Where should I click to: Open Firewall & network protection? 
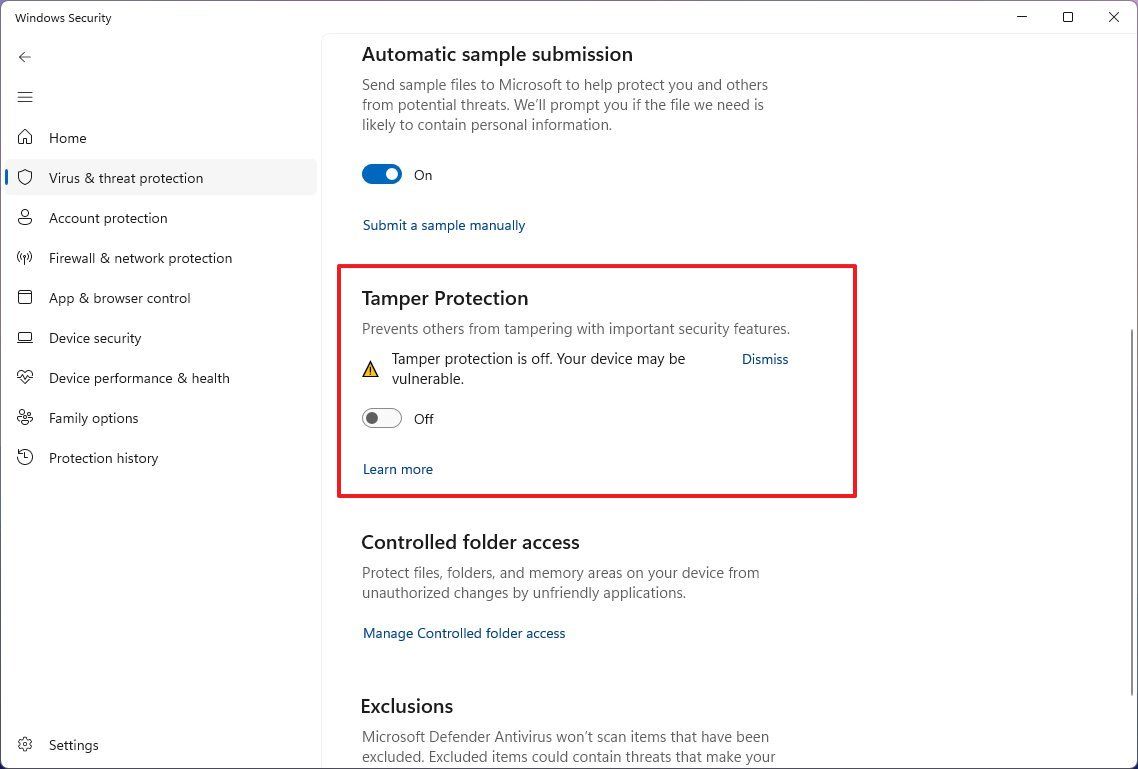(x=140, y=258)
